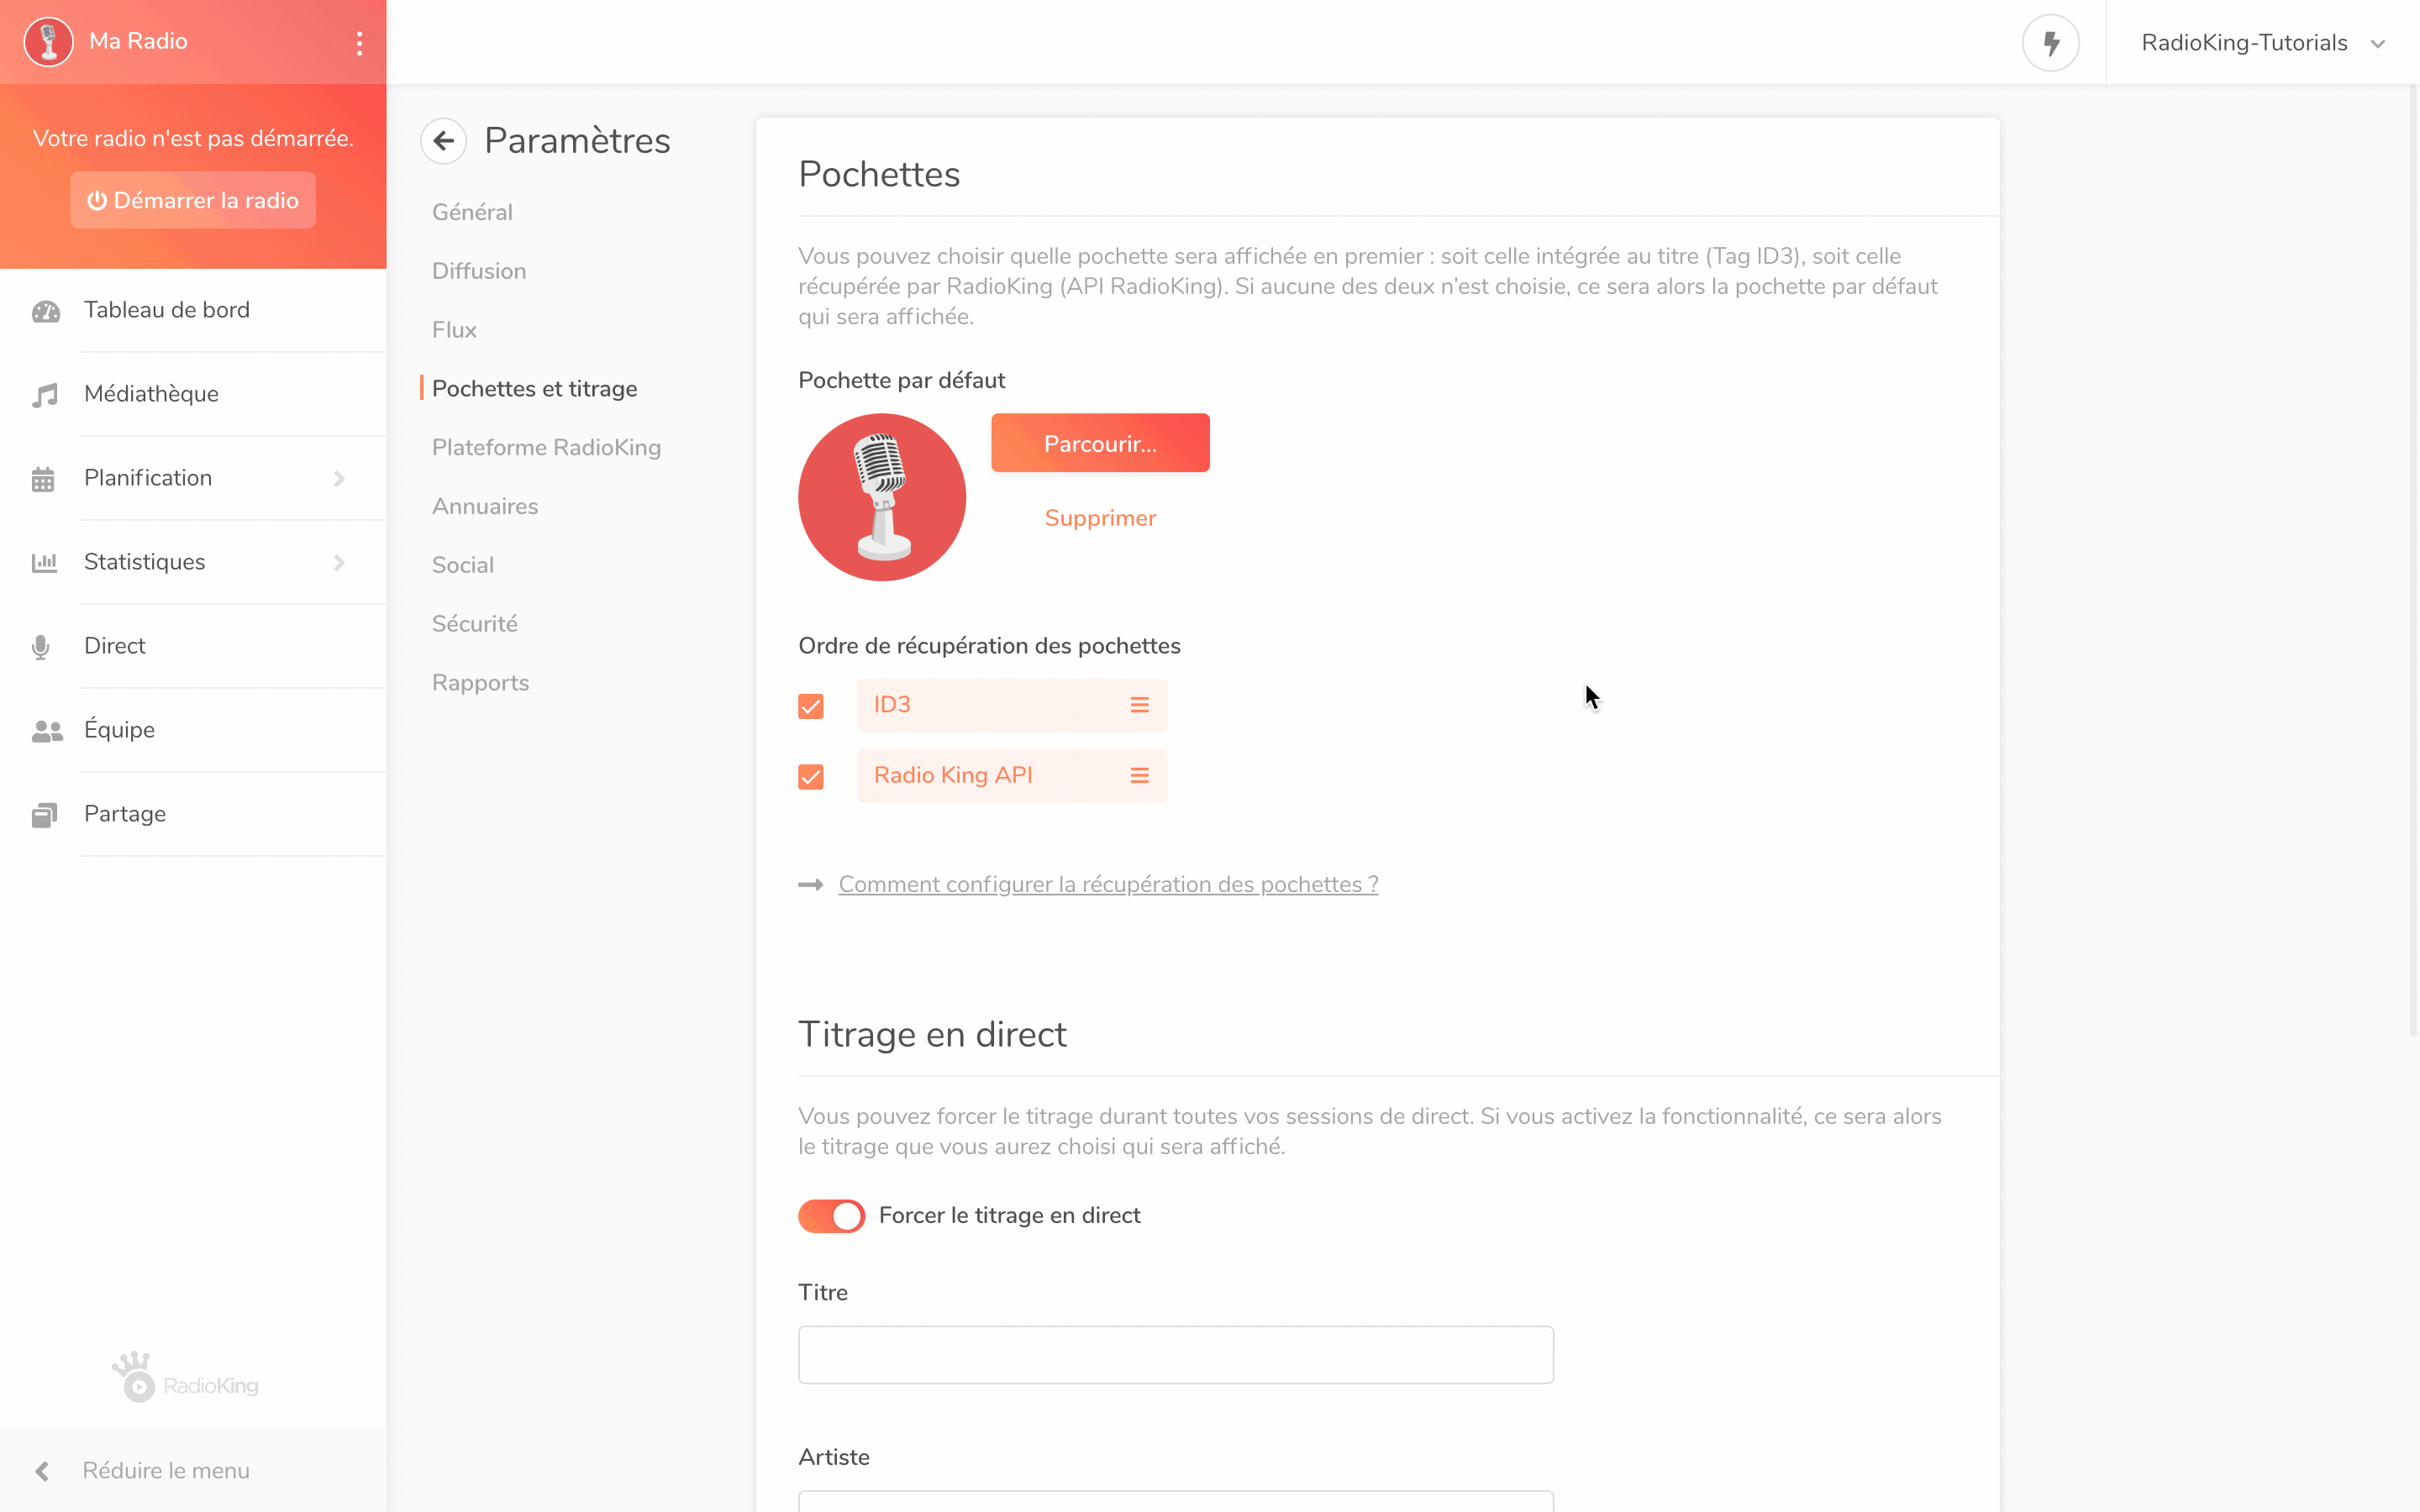This screenshot has width=2420, height=1512.
Task: Click the Titre input field
Action: coord(1176,1355)
